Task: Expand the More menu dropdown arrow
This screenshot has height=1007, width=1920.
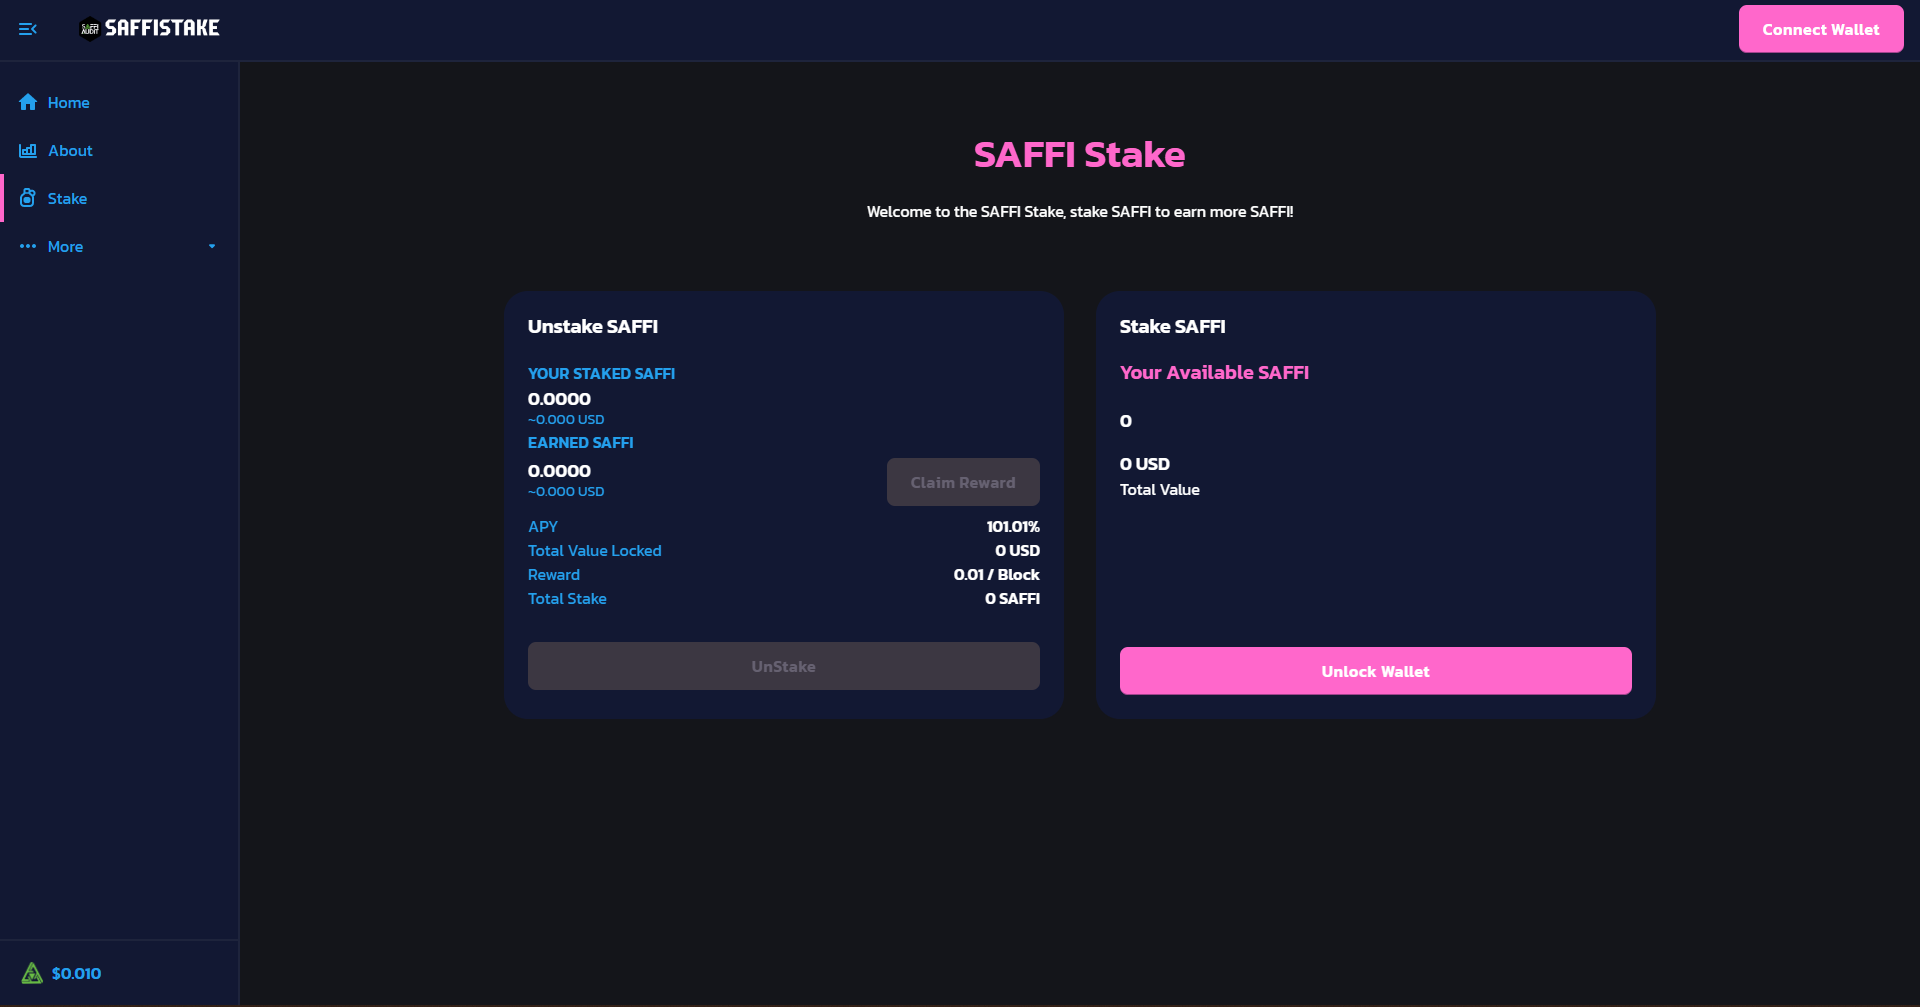Action: pyautogui.click(x=212, y=246)
